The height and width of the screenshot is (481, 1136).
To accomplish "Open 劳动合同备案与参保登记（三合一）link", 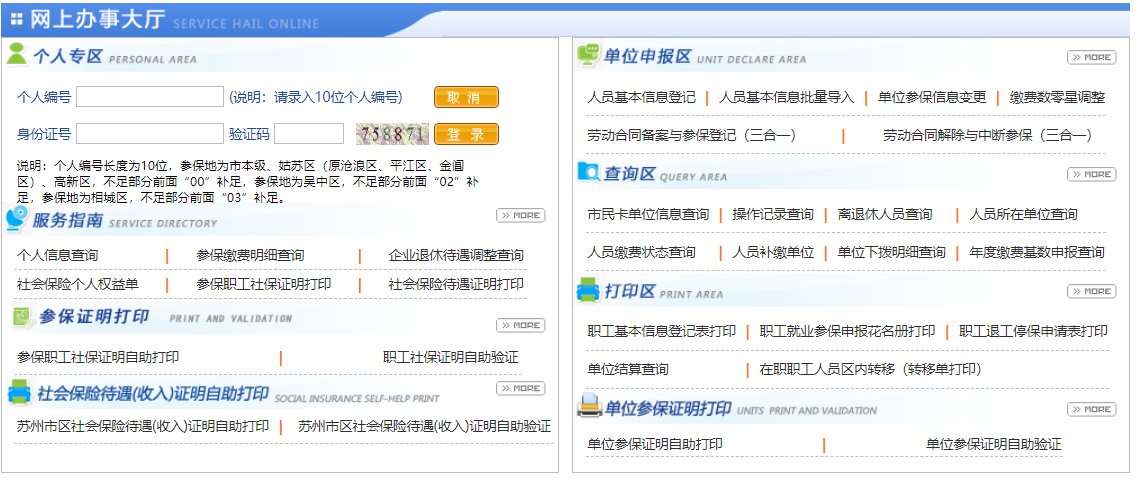I will [x=692, y=135].
